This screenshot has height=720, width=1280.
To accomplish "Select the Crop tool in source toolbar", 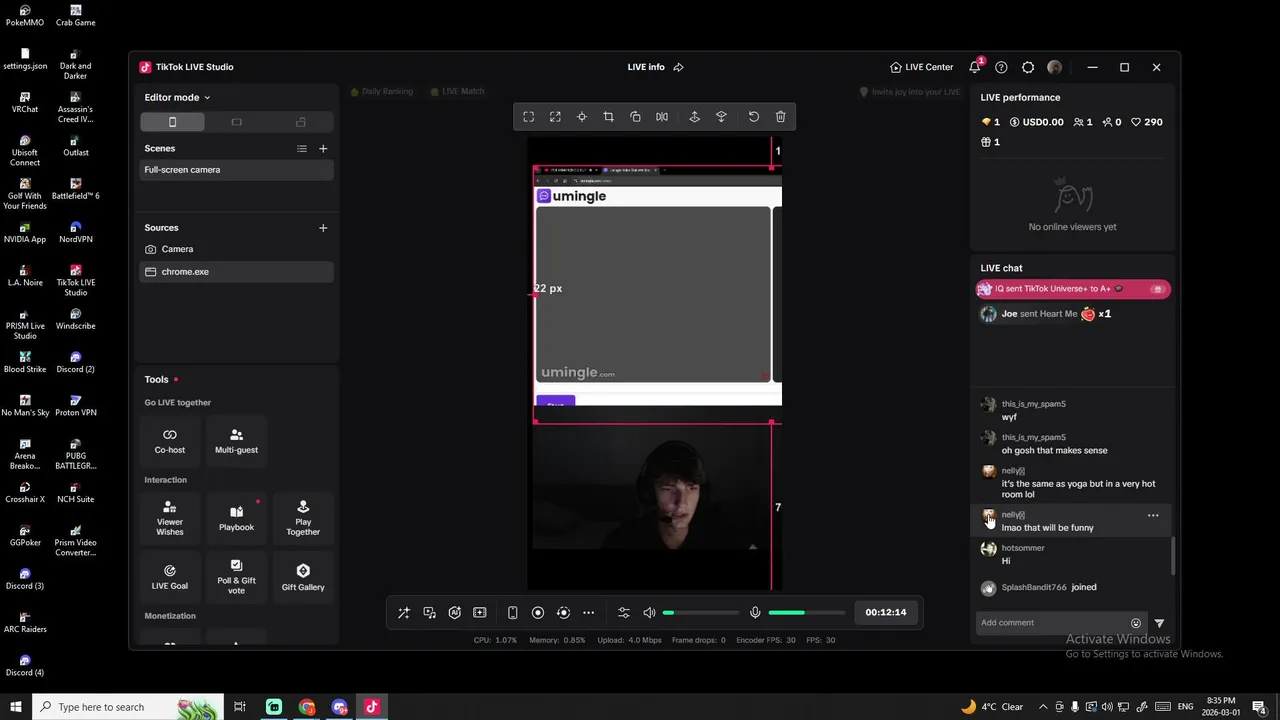I will tap(608, 117).
